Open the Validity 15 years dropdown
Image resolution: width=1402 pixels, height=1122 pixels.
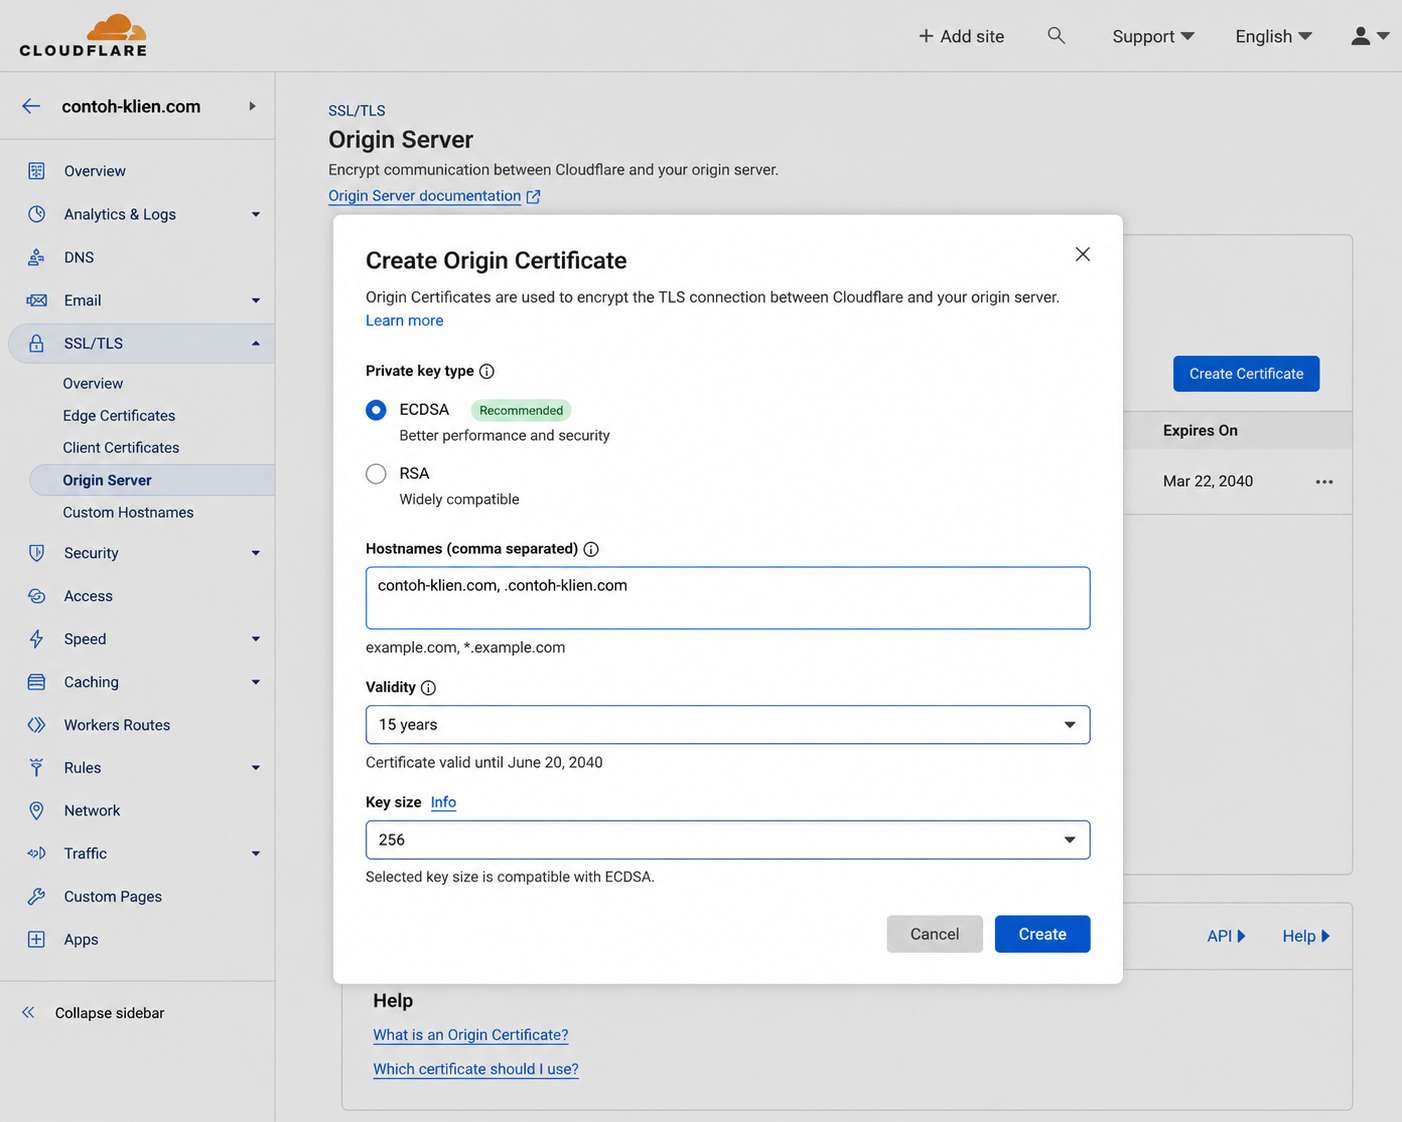(728, 725)
